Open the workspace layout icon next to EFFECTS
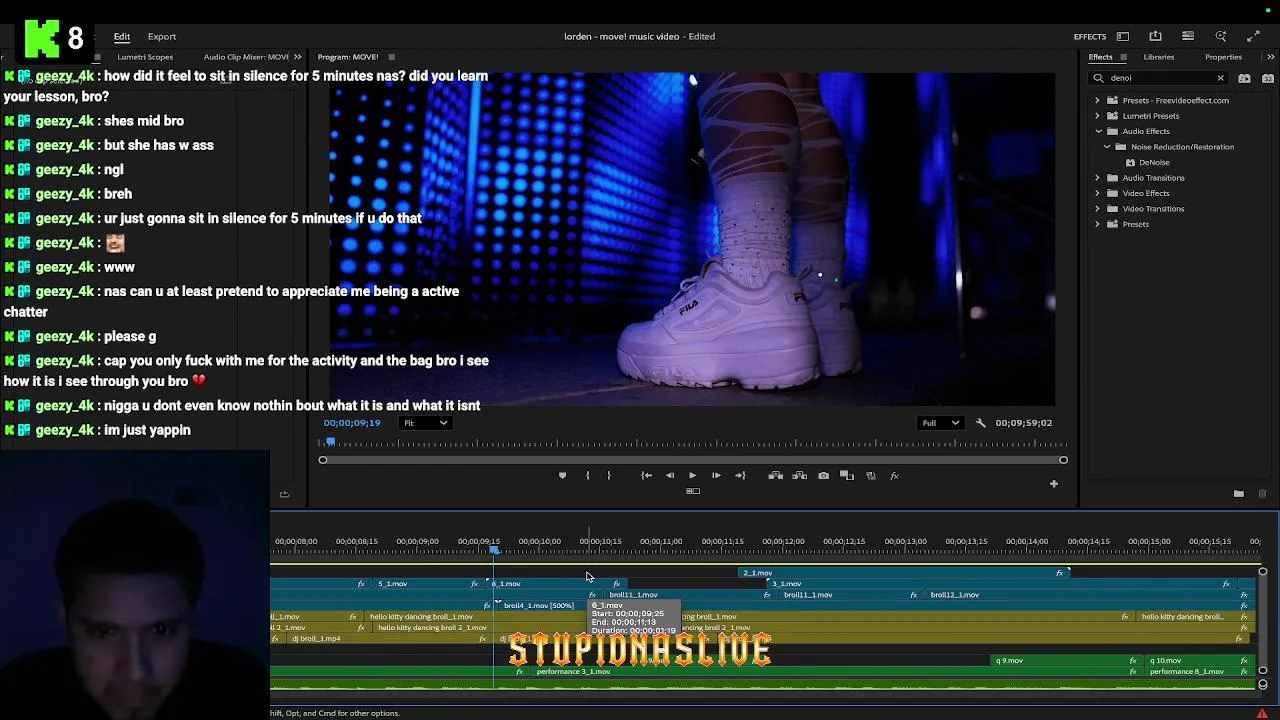 pos(1123,37)
